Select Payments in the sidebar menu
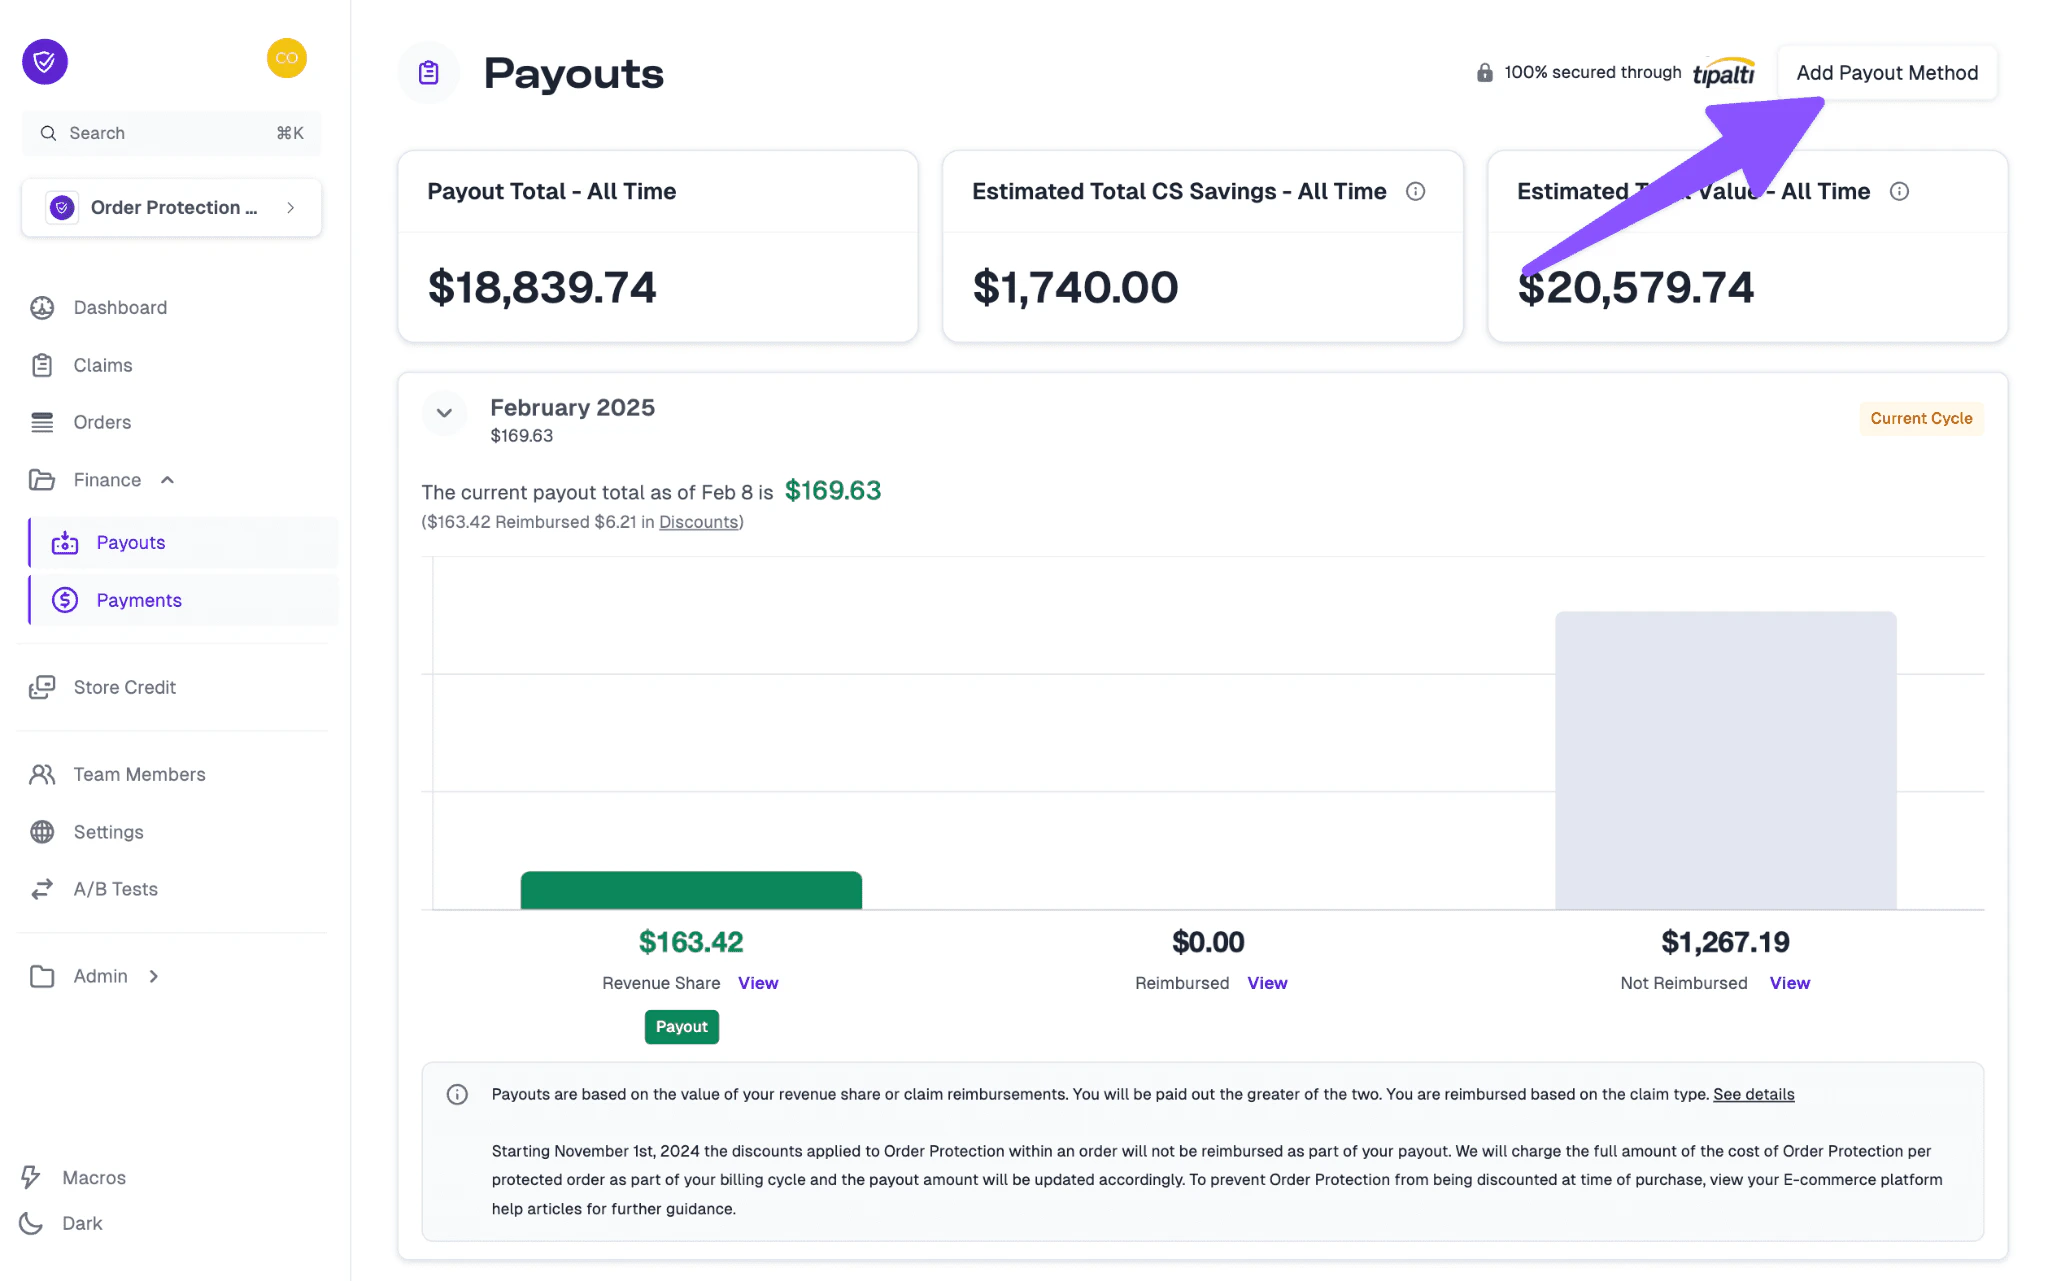The height and width of the screenshot is (1281, 2047). point(139,600)
